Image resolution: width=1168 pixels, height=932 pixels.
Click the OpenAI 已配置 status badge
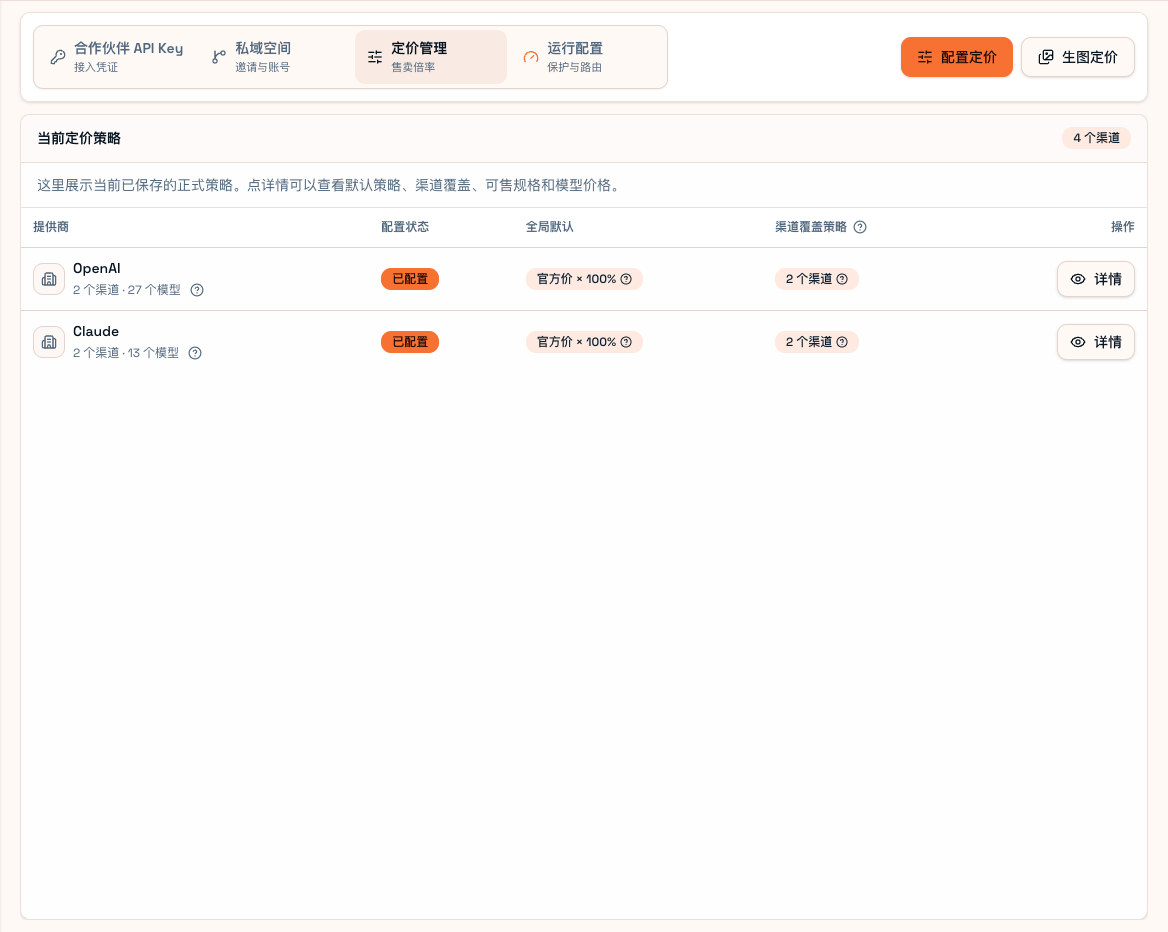tap(410, 279)
